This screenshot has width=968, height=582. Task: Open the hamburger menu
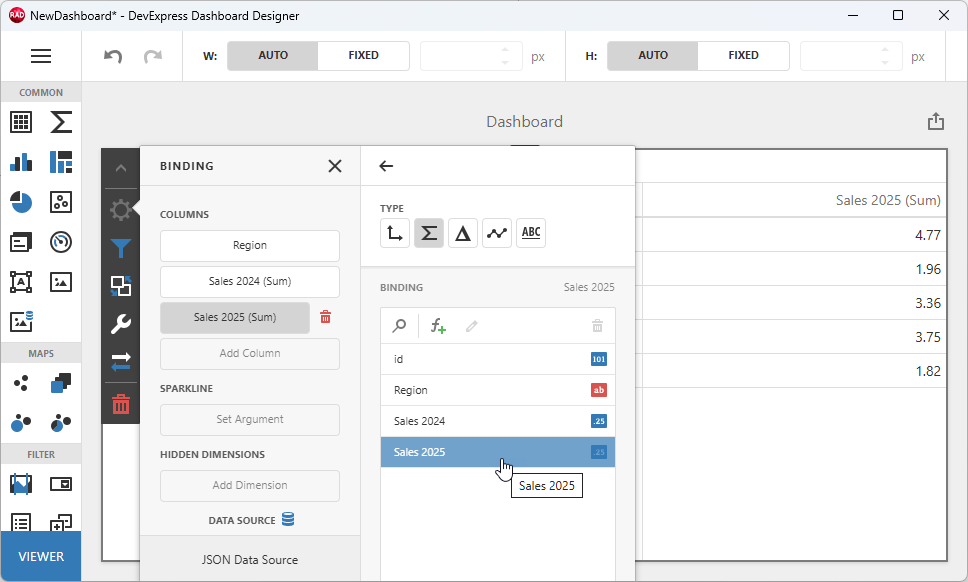pos(41,56)
